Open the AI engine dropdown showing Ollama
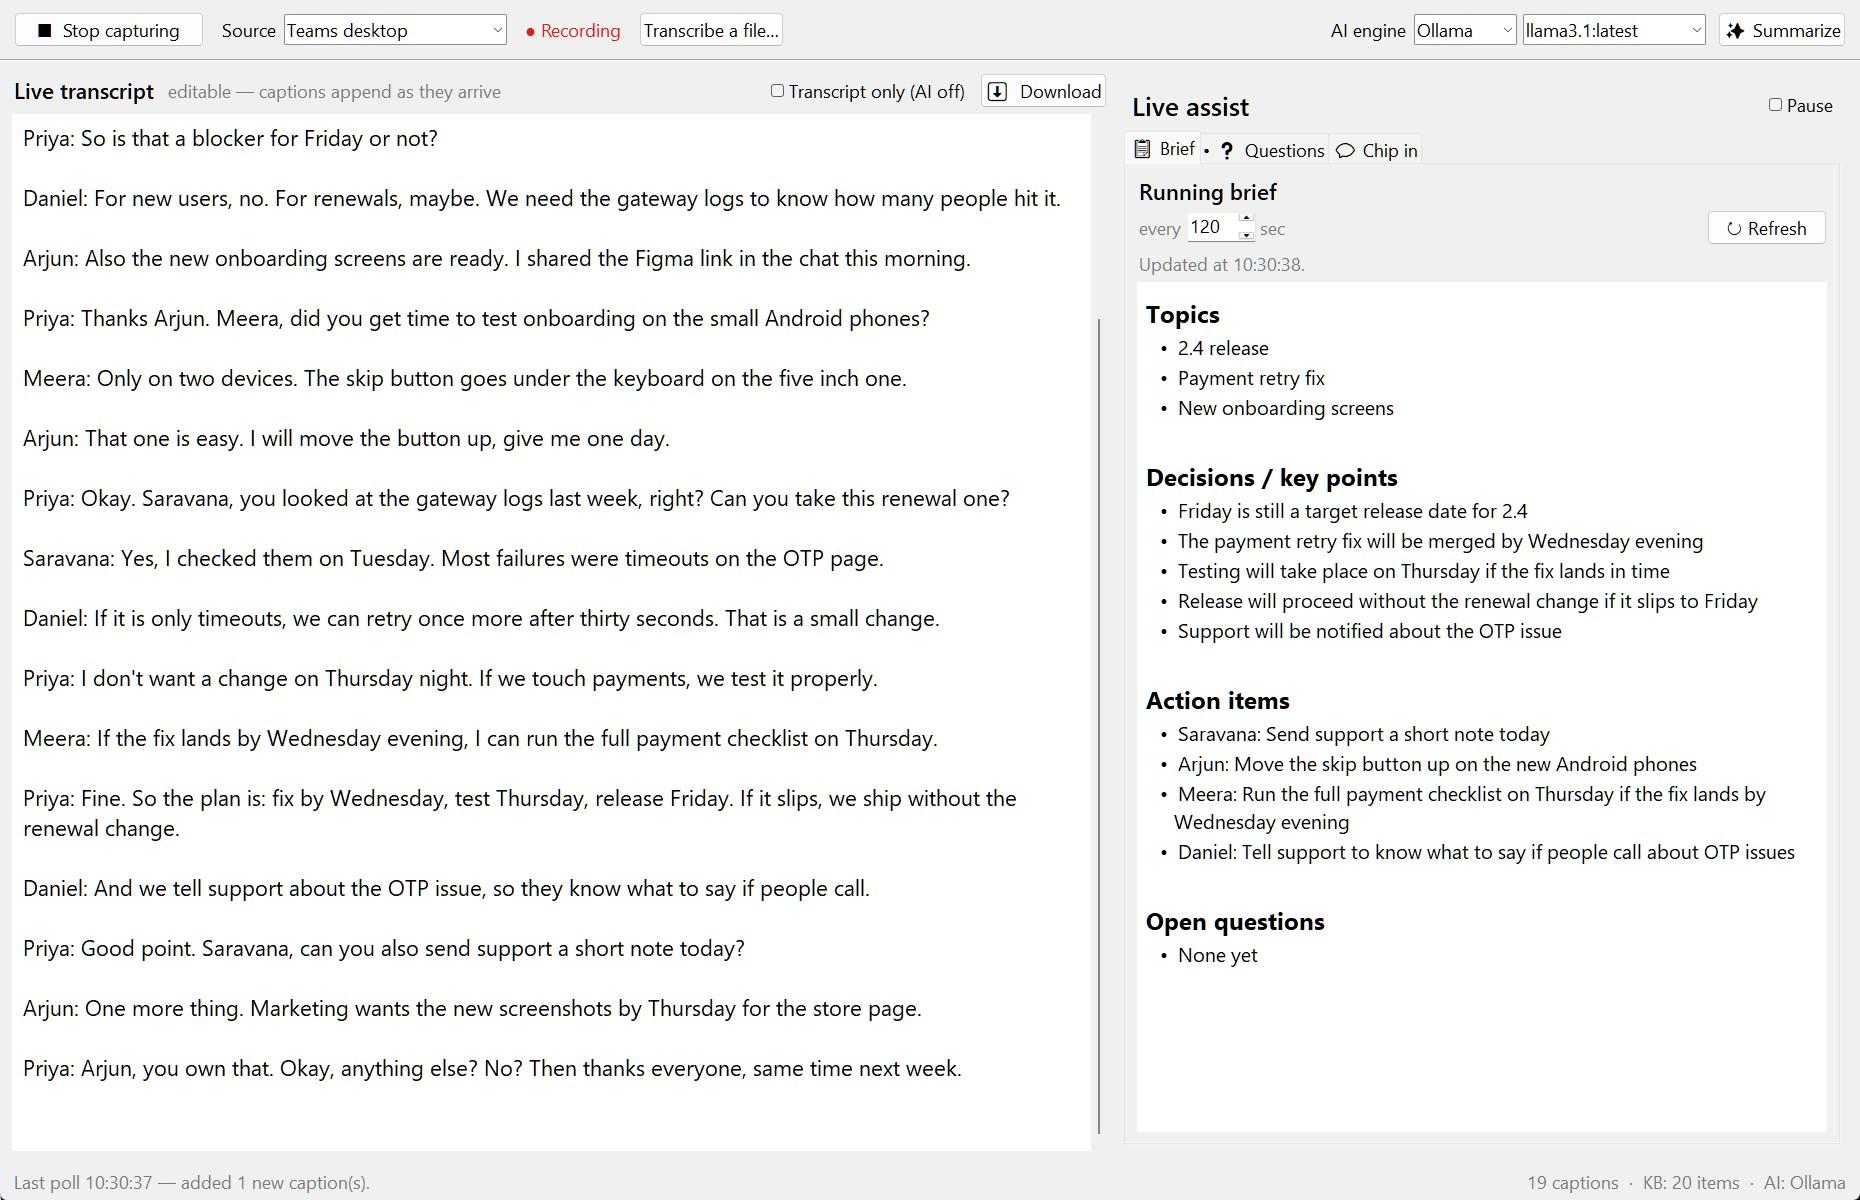Image resolution: width=1860 pixels, height=1200 pixels. (1465, 30)
